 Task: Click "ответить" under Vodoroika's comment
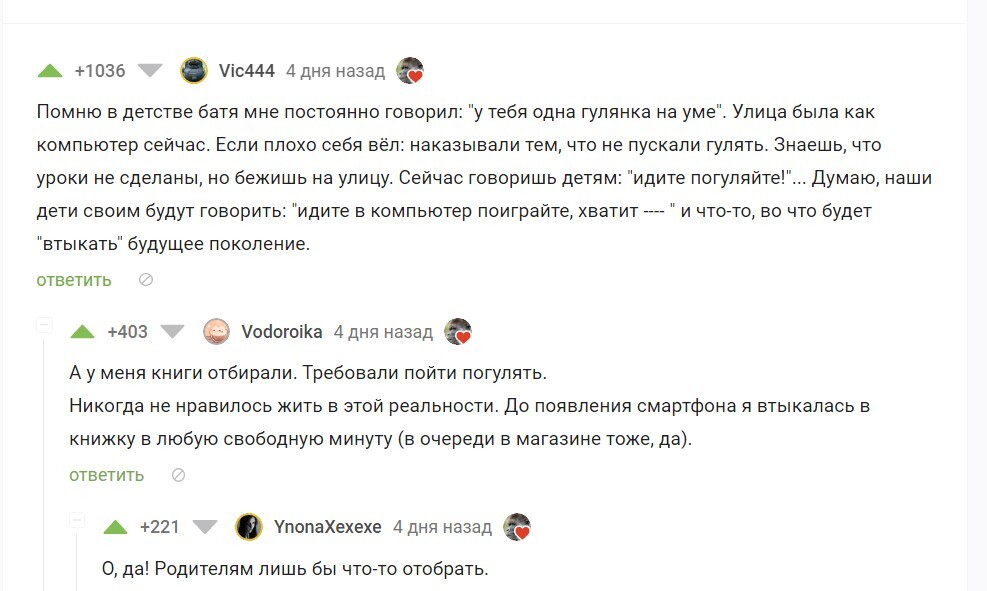coord(106,475)
